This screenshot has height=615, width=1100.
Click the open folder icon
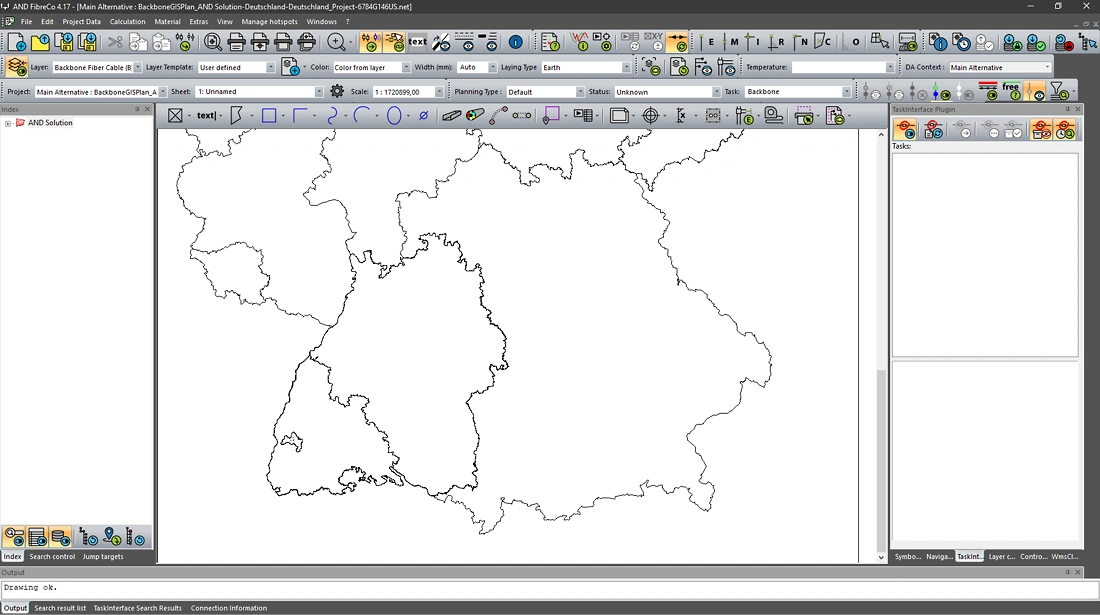[40, 42]
